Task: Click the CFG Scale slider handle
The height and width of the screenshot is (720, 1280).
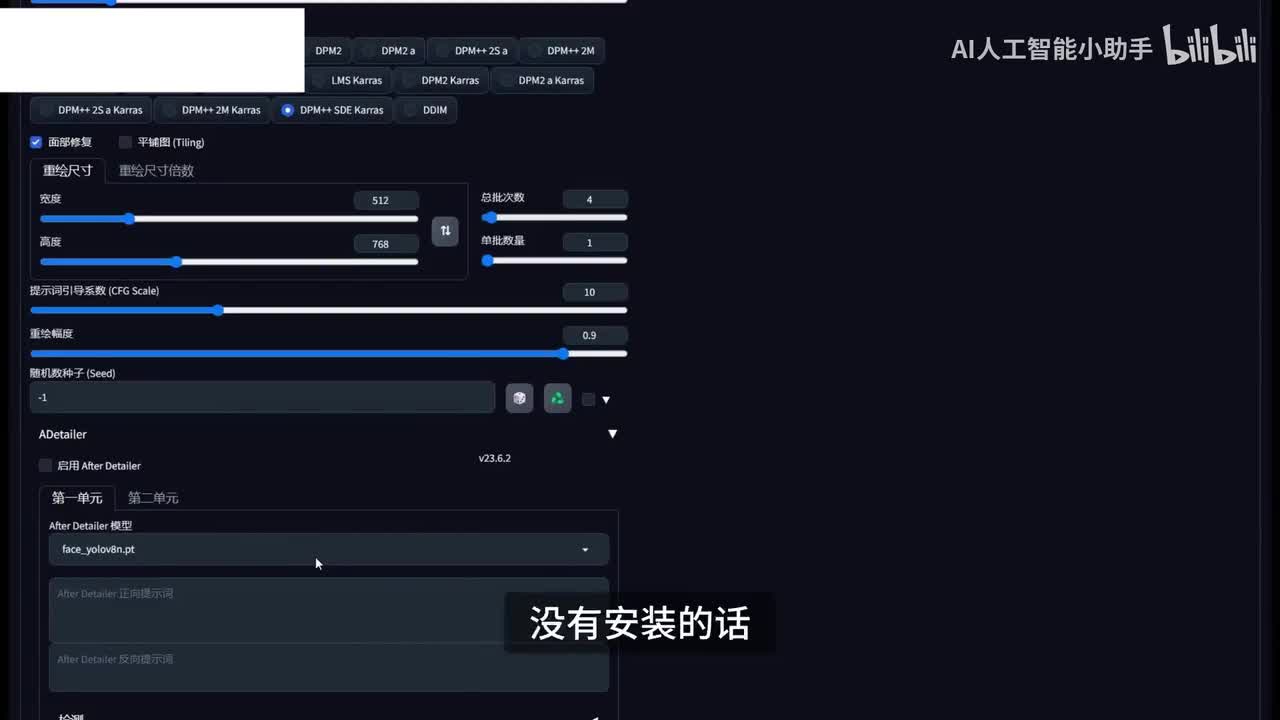Action: click(x=218, y=310)
